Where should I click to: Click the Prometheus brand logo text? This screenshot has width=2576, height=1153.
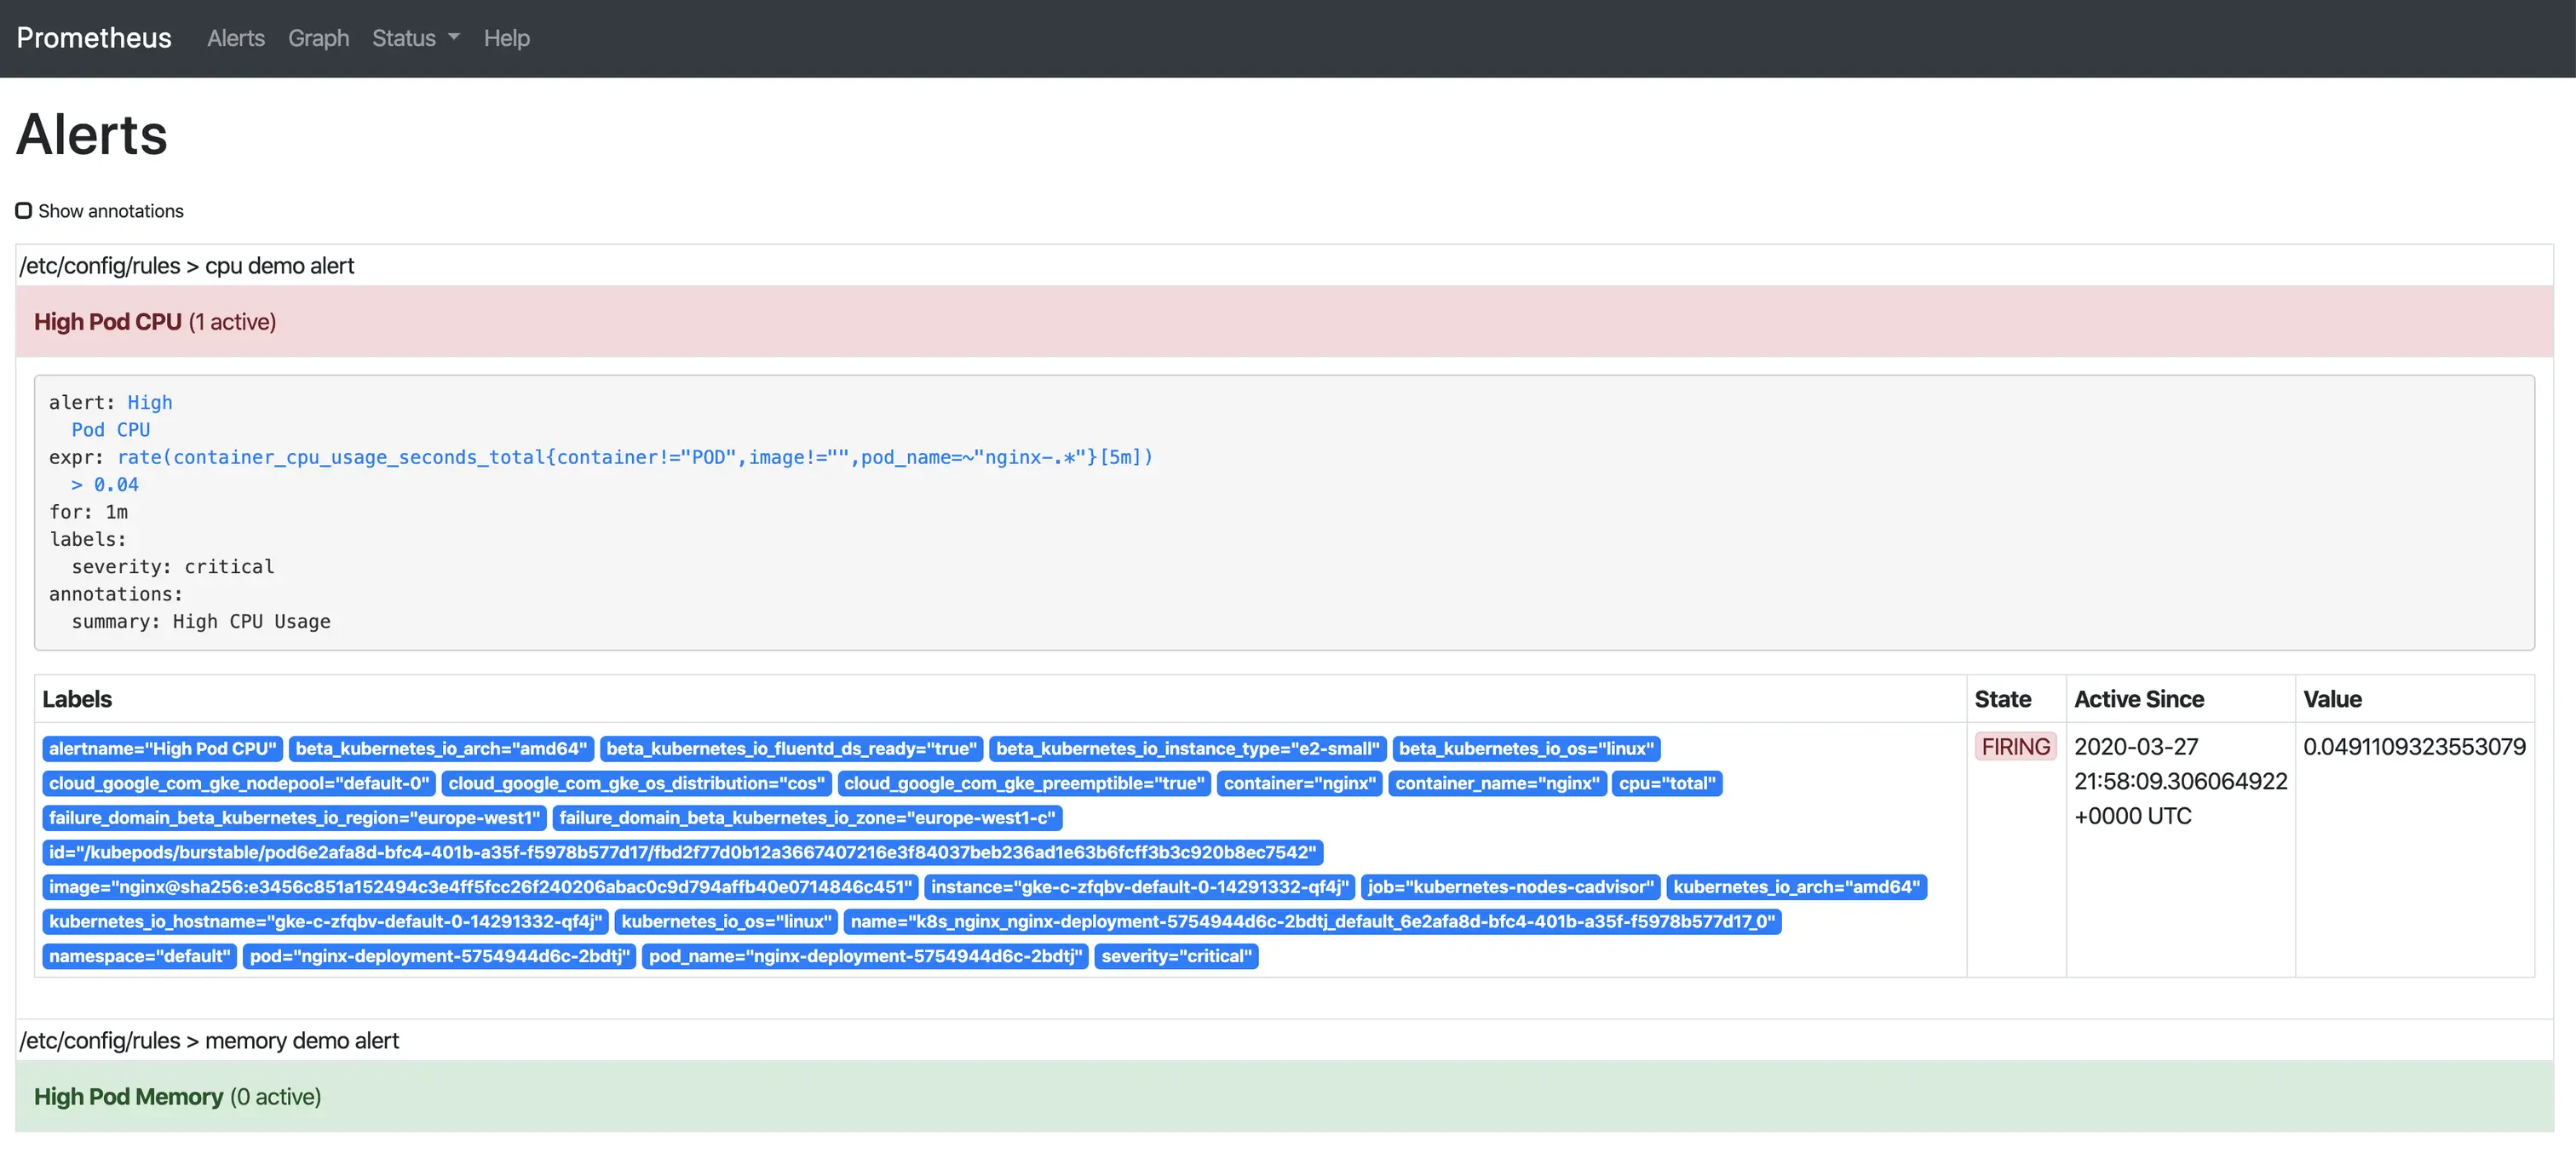pos(94,38)
